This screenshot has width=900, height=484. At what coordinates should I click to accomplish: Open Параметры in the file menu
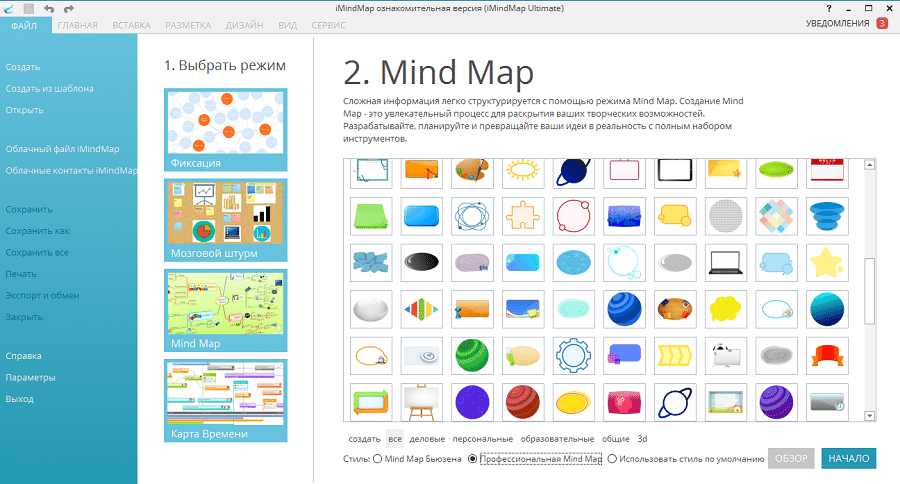30,377
